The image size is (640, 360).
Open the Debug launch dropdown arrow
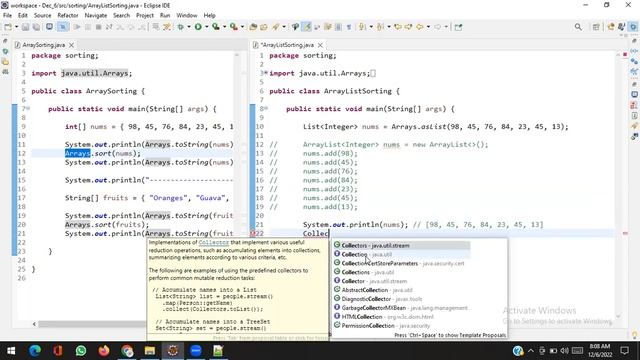[189, 27]
